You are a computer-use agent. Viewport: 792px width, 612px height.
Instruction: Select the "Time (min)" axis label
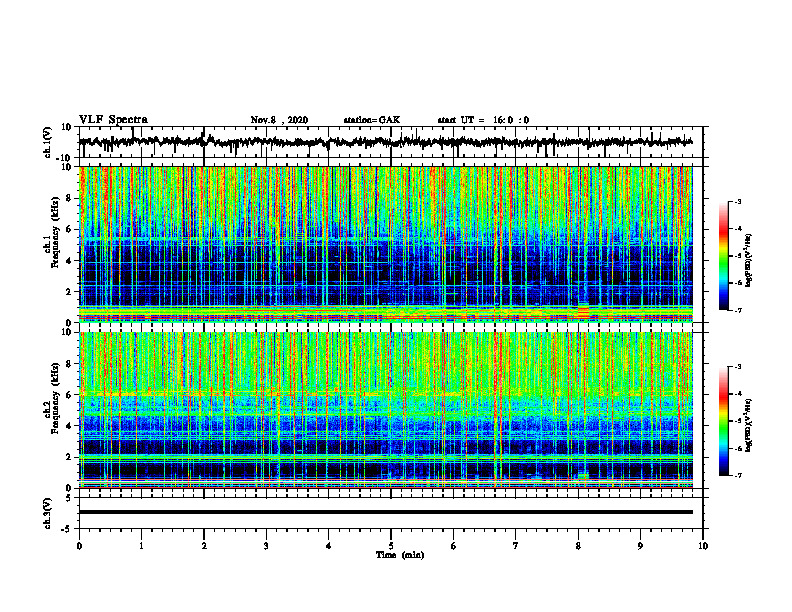[x=400, y=555]
